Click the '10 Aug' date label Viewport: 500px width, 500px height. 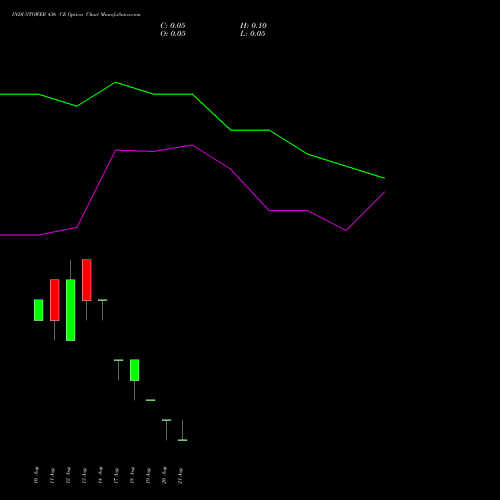click(x=36, y=475)
